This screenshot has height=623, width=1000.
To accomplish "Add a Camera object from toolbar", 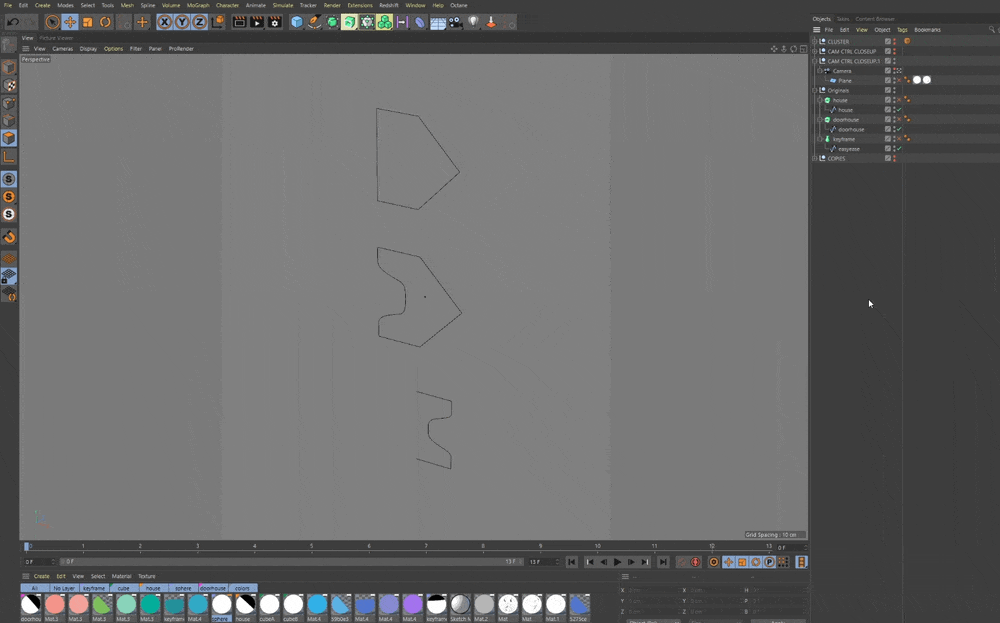I will [x=455, y=22].
